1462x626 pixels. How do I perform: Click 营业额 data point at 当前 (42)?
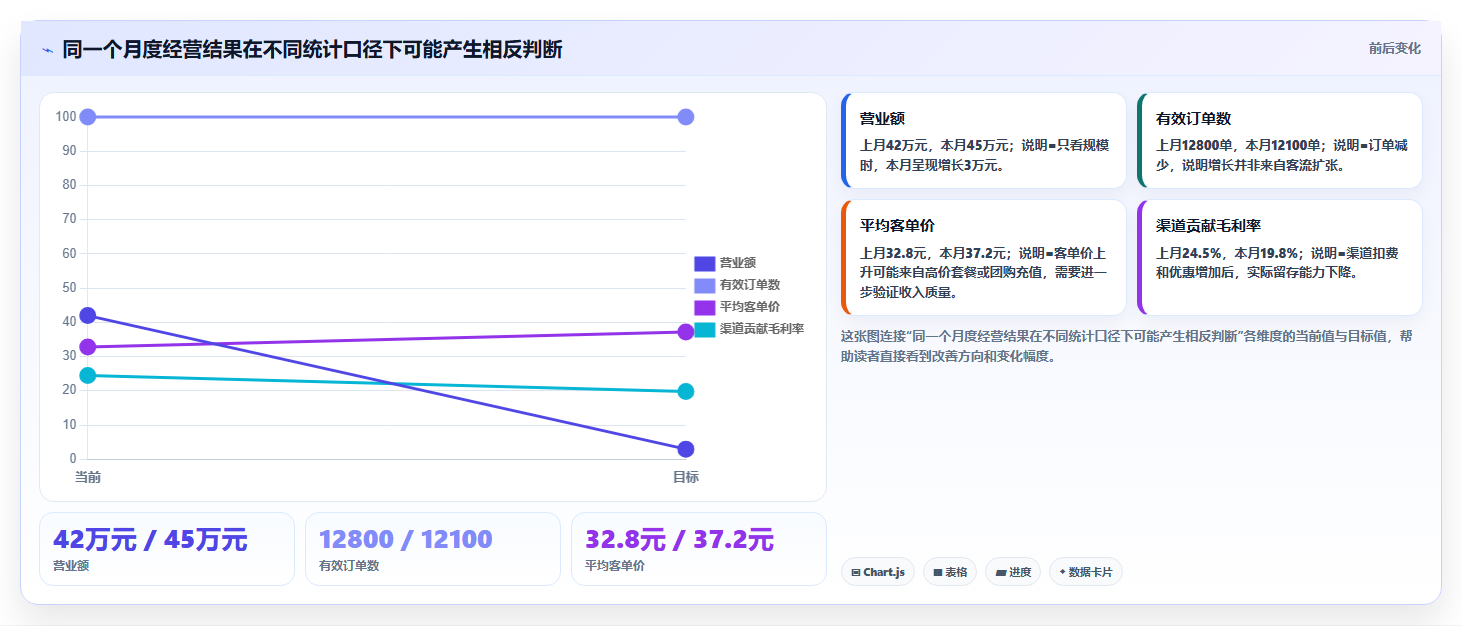(x=87, y=316)
